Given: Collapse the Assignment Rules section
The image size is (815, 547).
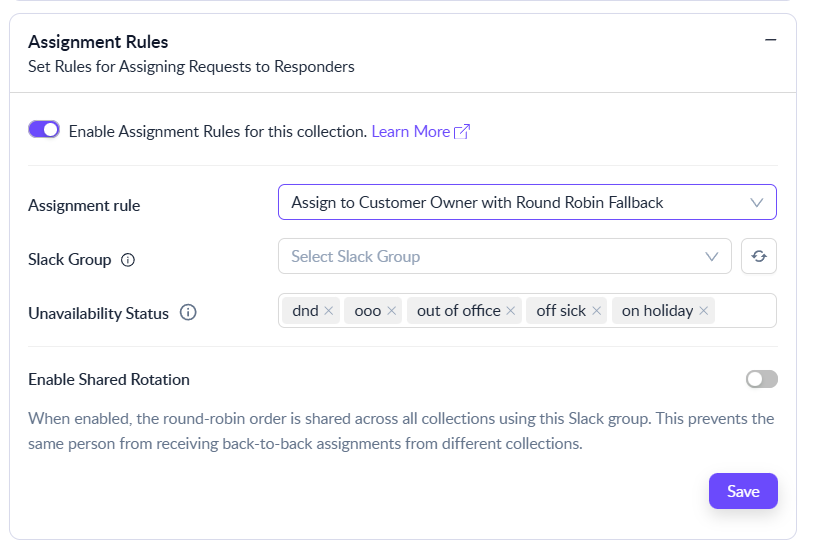Looking at the screenshot, I should point(770,40).
